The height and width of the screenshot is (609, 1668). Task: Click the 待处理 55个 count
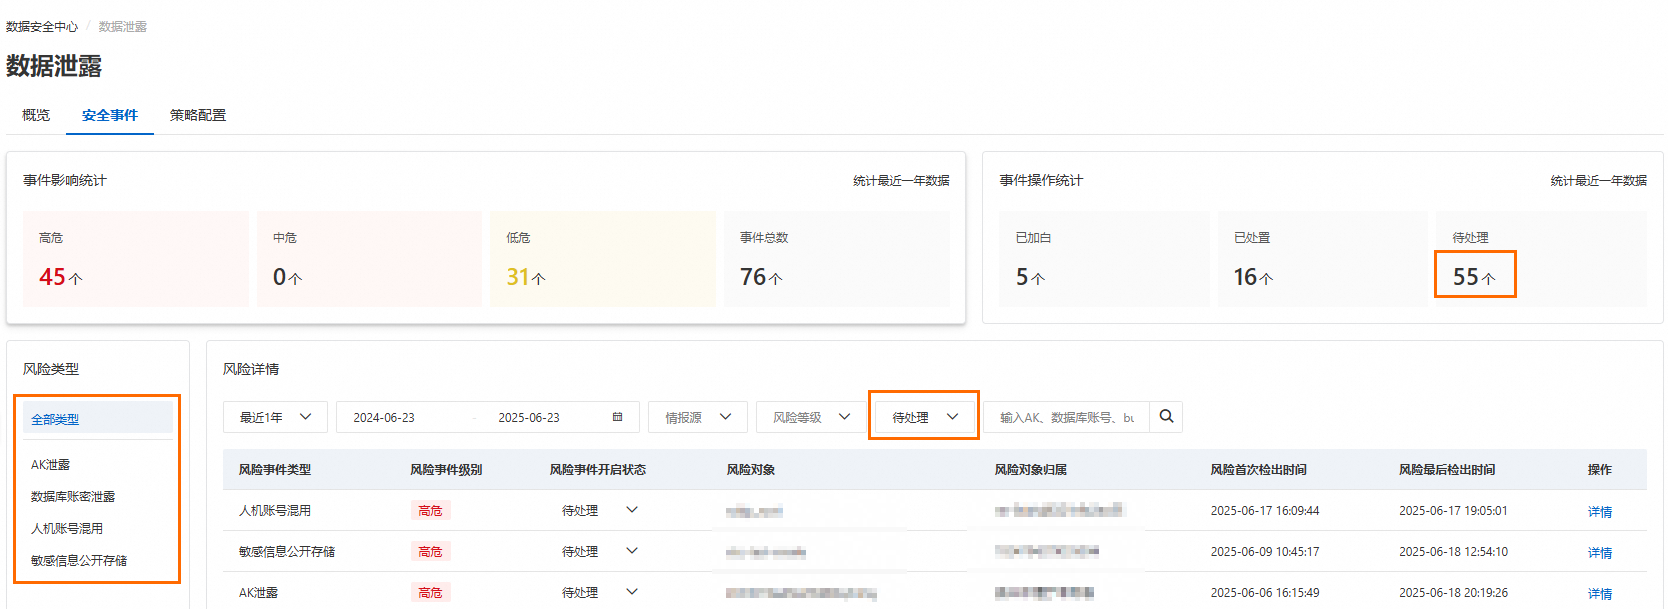(x=1474, y=276)
